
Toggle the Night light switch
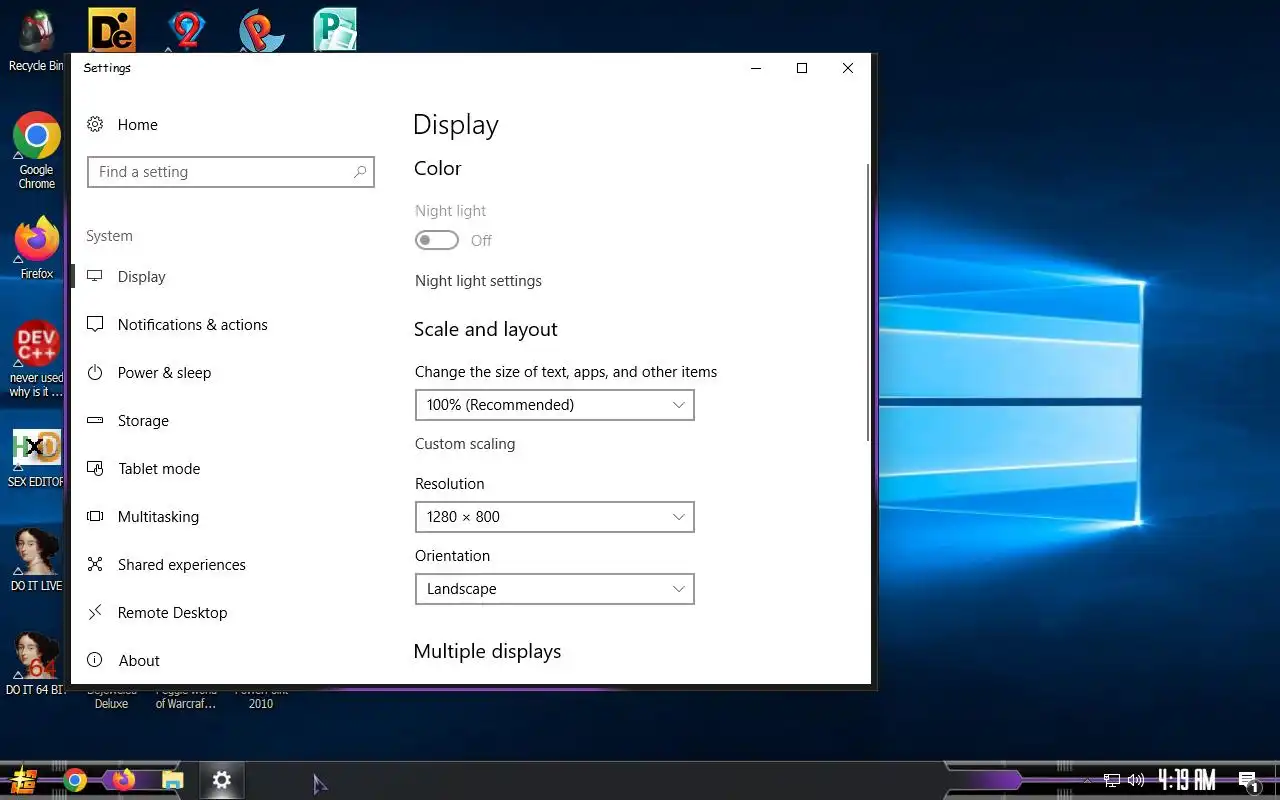[437, 240]
